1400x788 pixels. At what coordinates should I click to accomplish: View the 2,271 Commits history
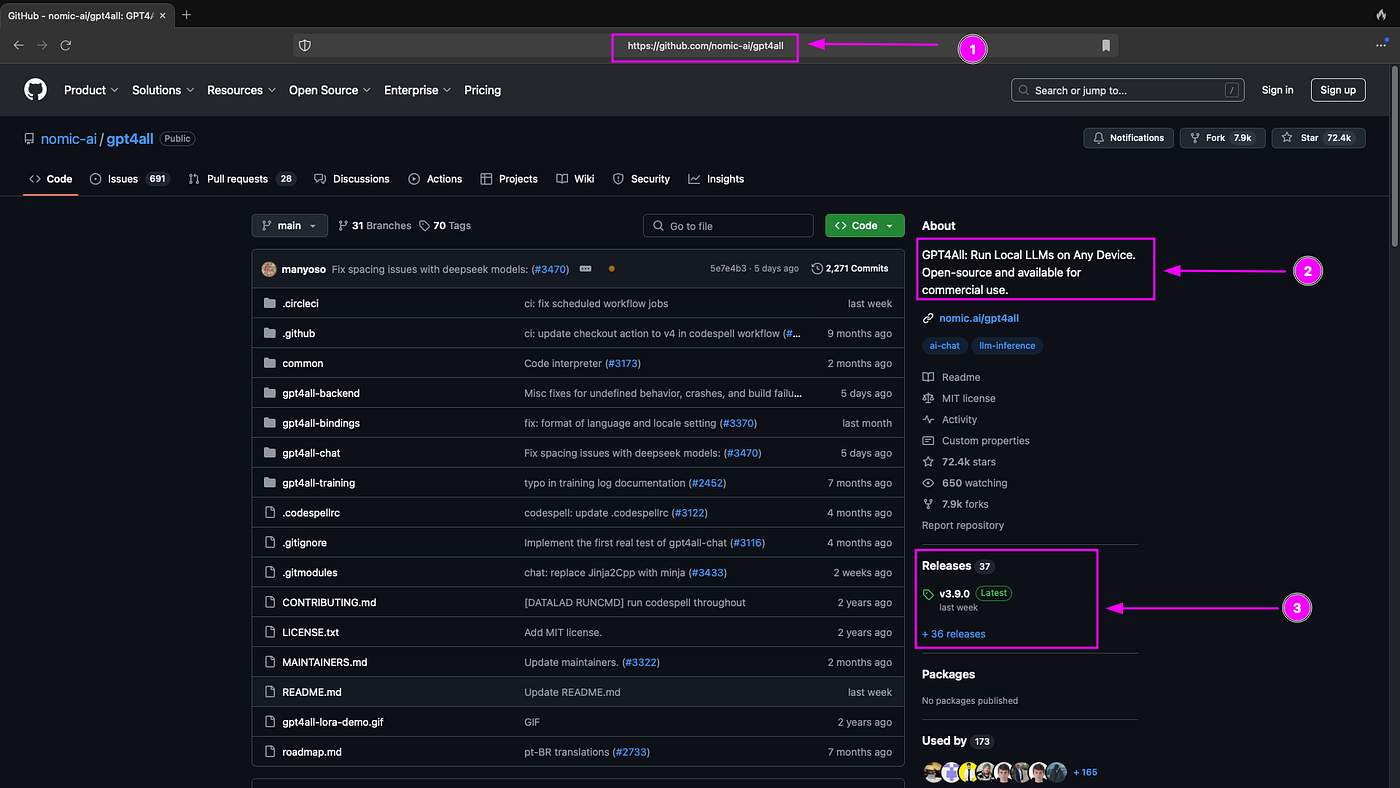[x=850, y=268]
